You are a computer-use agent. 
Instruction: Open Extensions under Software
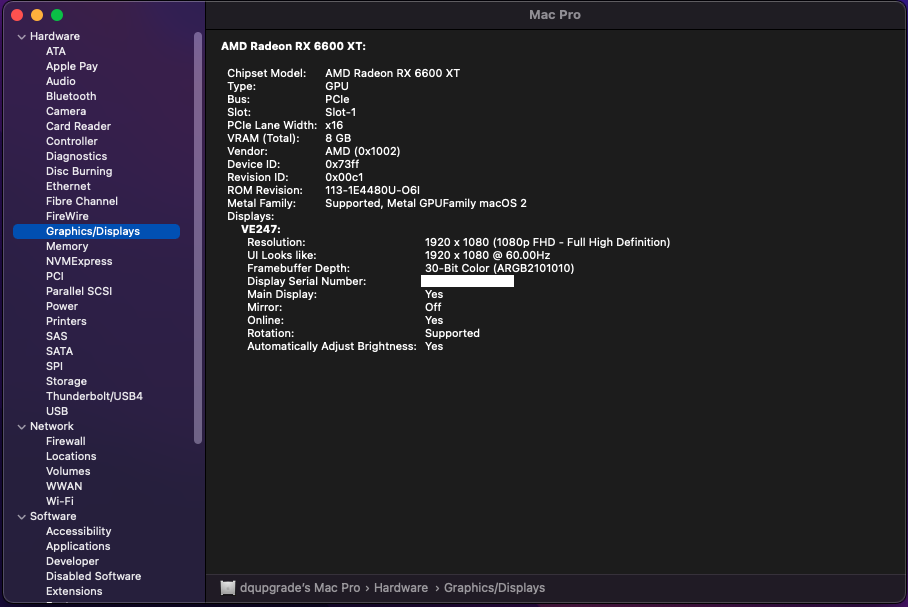point(74,591)
